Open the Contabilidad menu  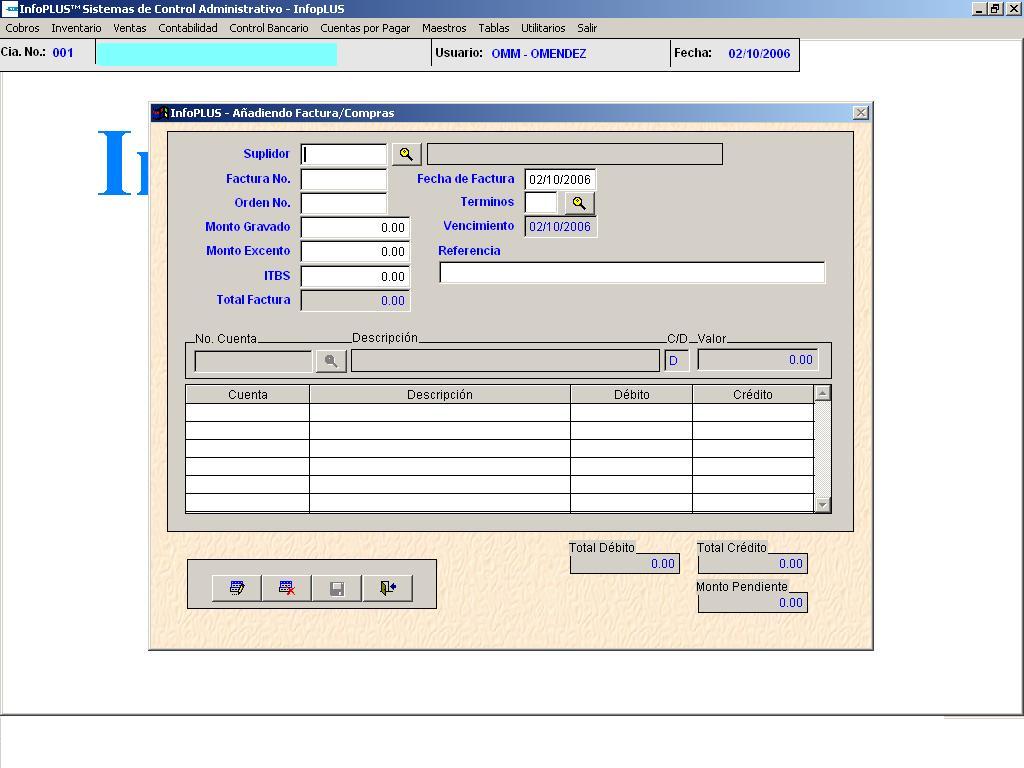coord(188,28)
